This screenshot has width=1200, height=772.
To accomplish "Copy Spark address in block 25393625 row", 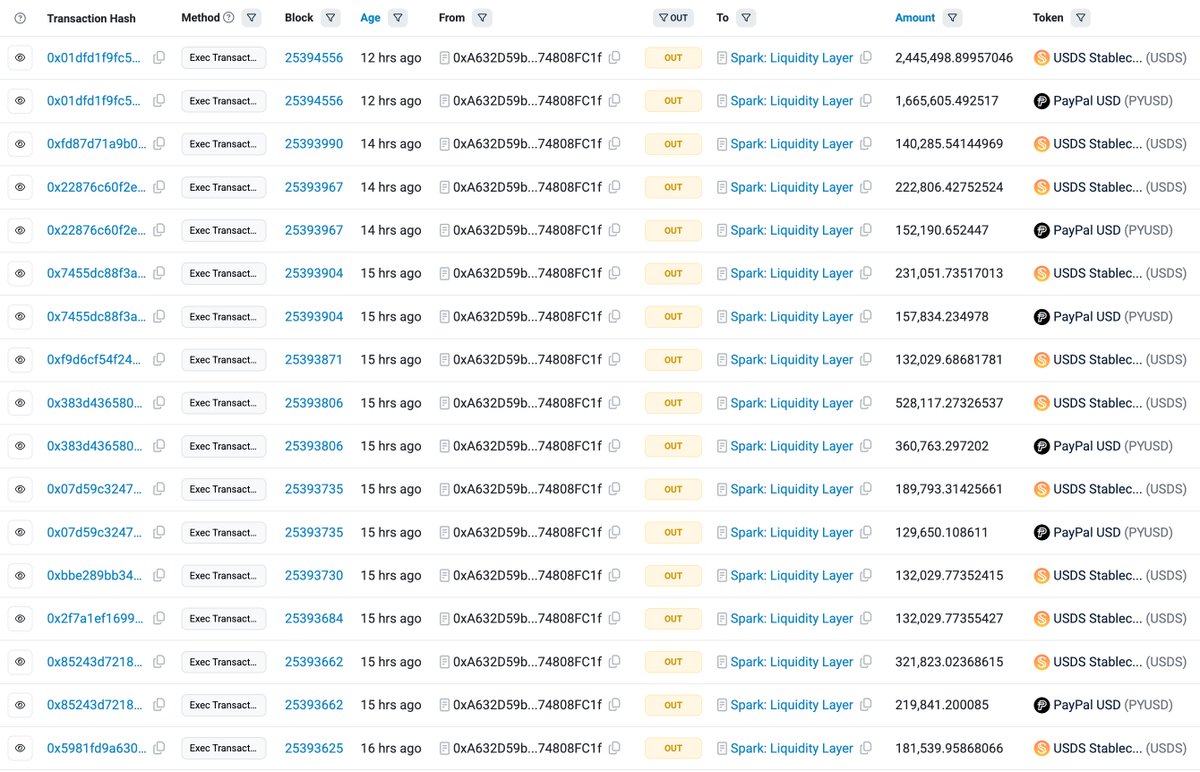I will 866,748.
